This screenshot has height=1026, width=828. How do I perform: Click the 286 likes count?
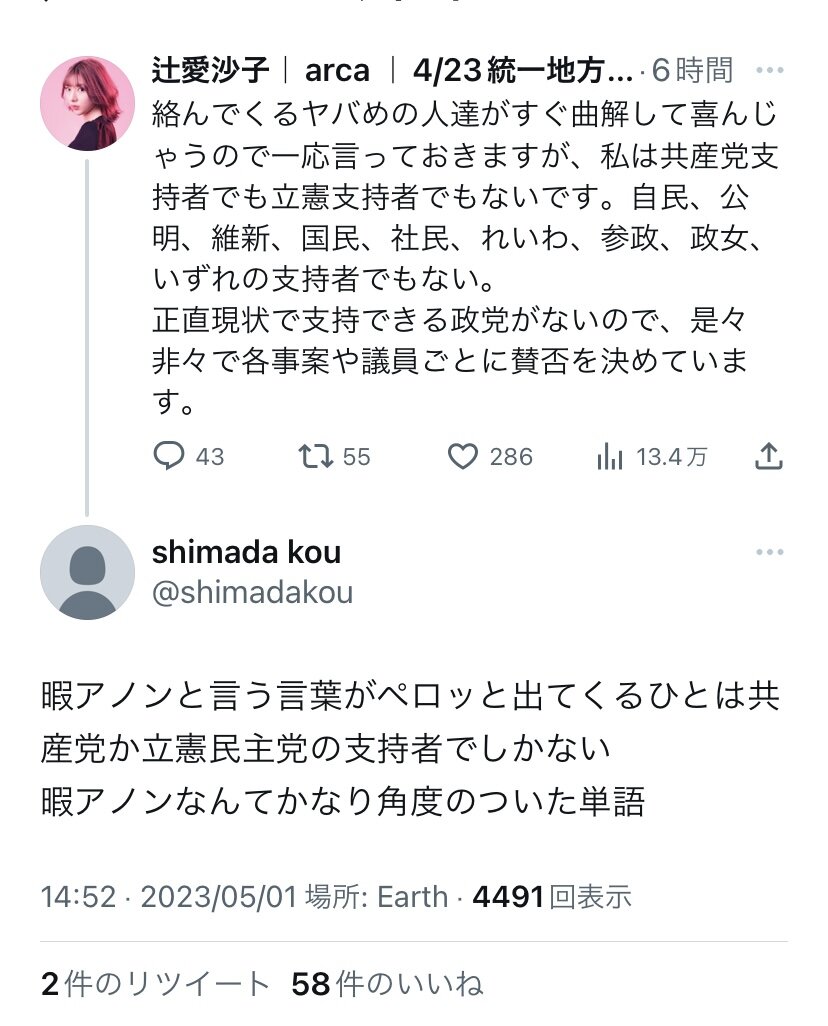click(510, 457)
